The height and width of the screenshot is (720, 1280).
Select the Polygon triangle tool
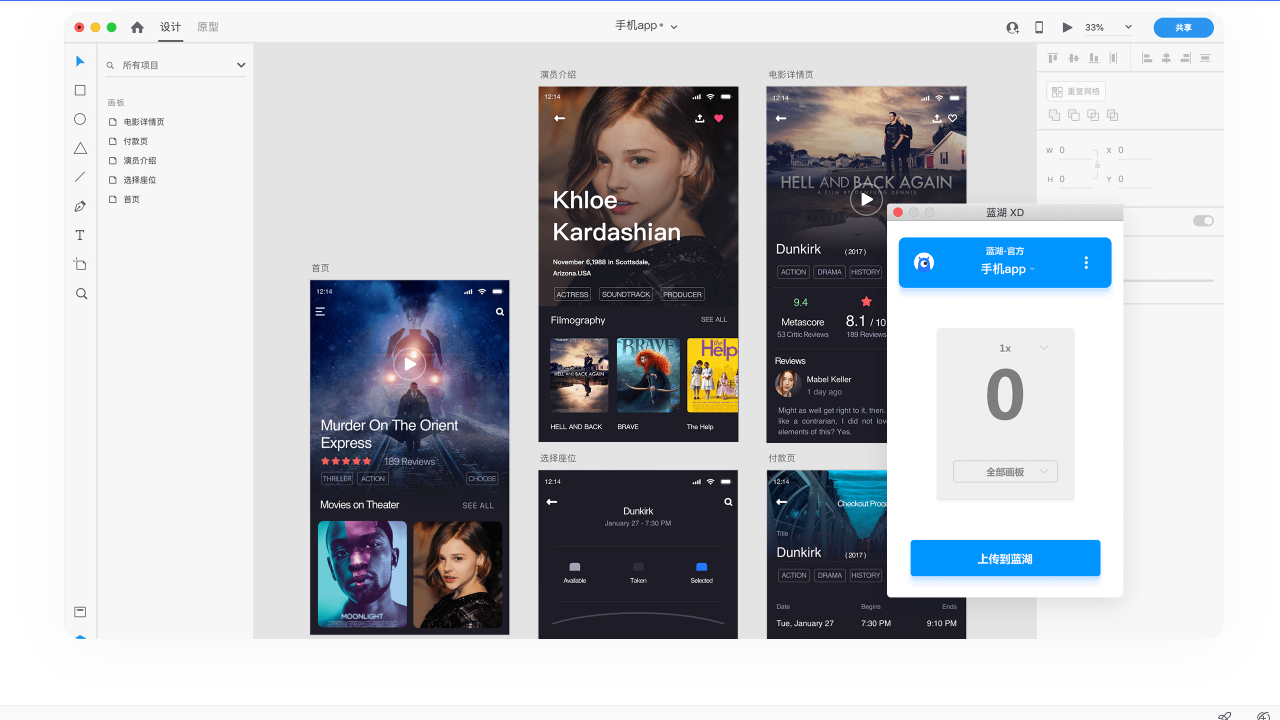(x=80, y=148)
